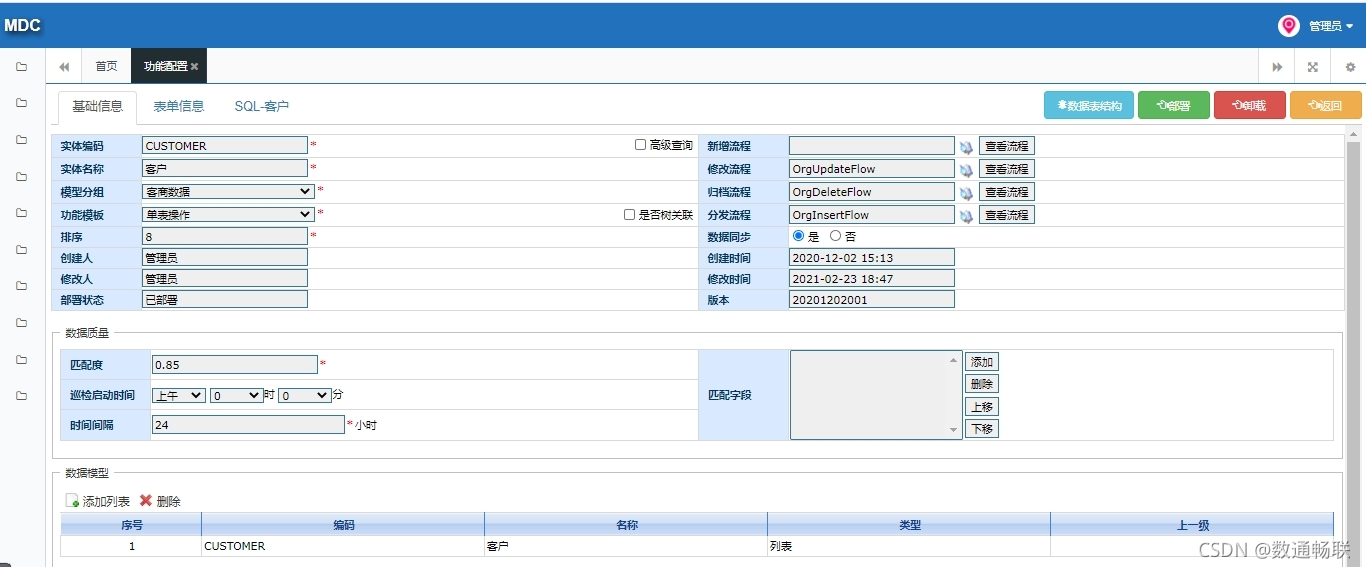Open the 功能模板 dropdown showing 单表操作

[228, 214]
